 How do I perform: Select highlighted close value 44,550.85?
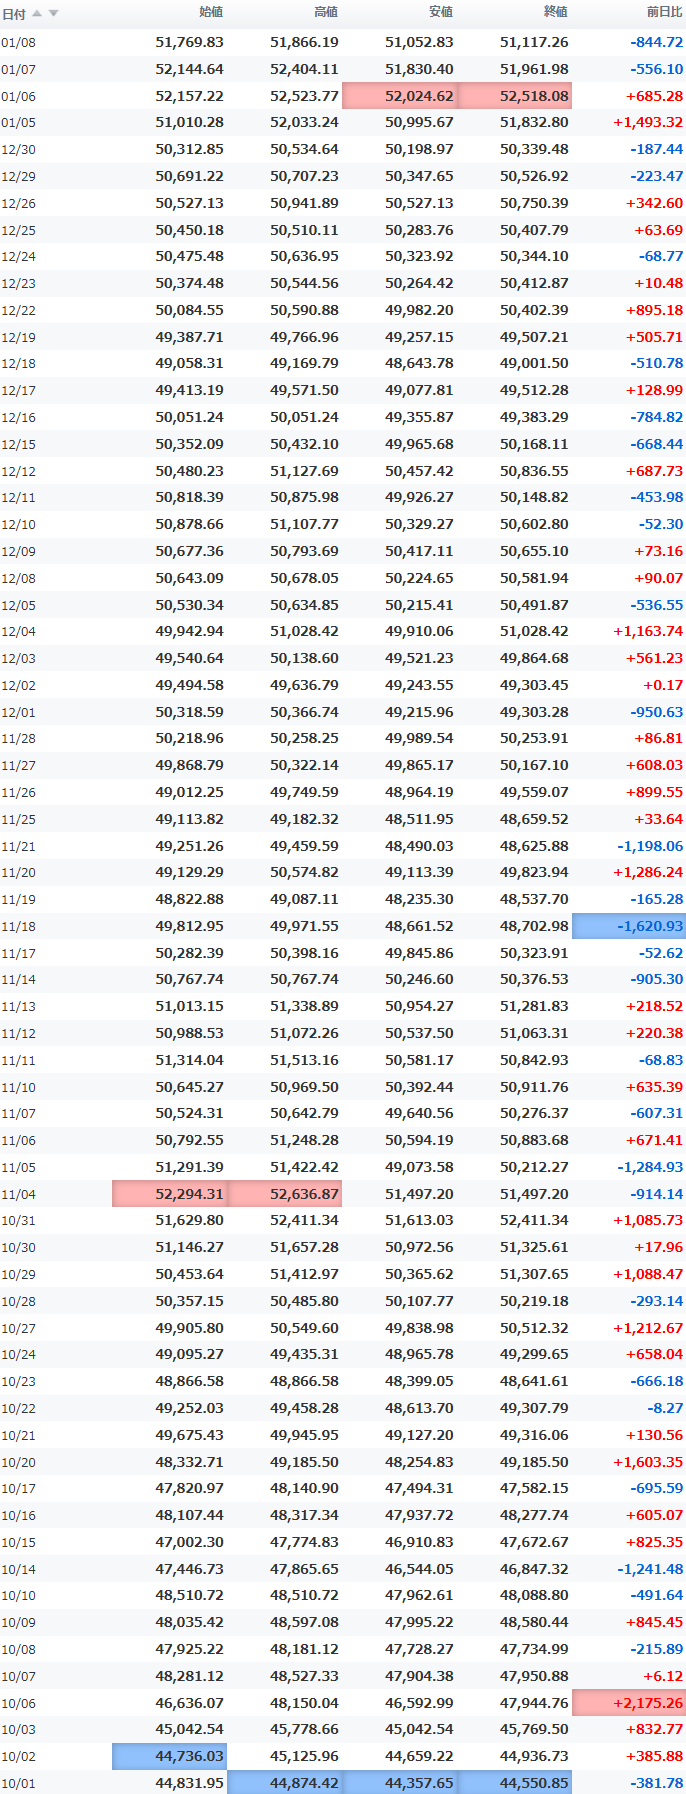pyautogui.click(x=514, y=1782)
